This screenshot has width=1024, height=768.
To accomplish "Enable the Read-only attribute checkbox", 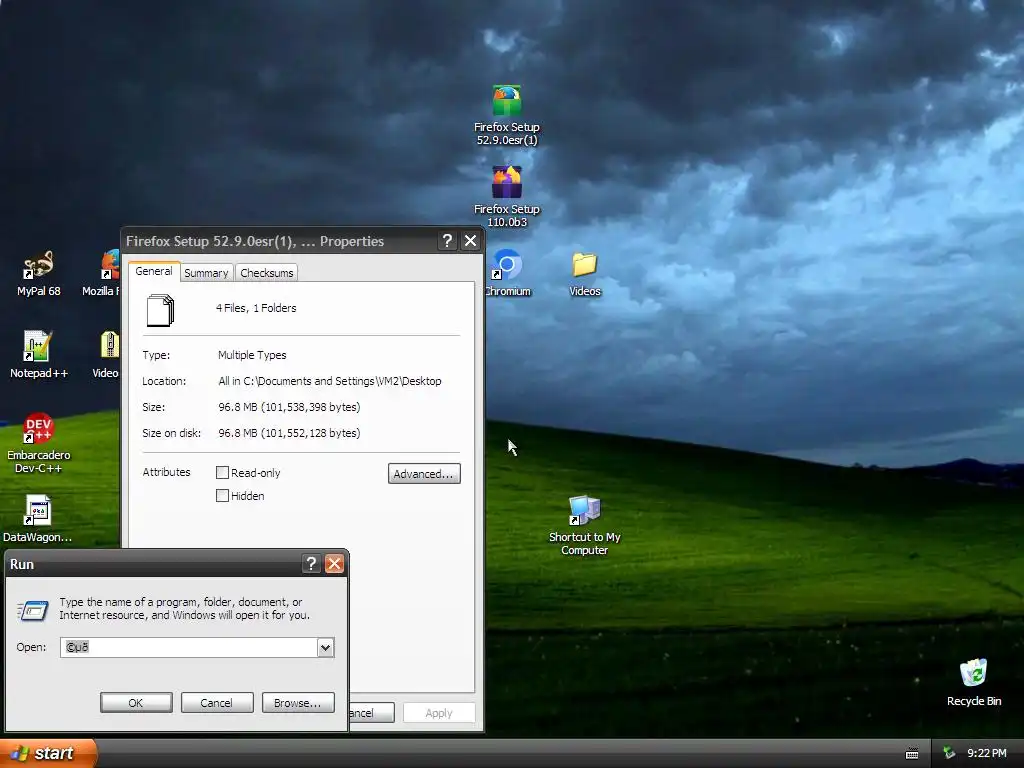I will coord(222,472).
